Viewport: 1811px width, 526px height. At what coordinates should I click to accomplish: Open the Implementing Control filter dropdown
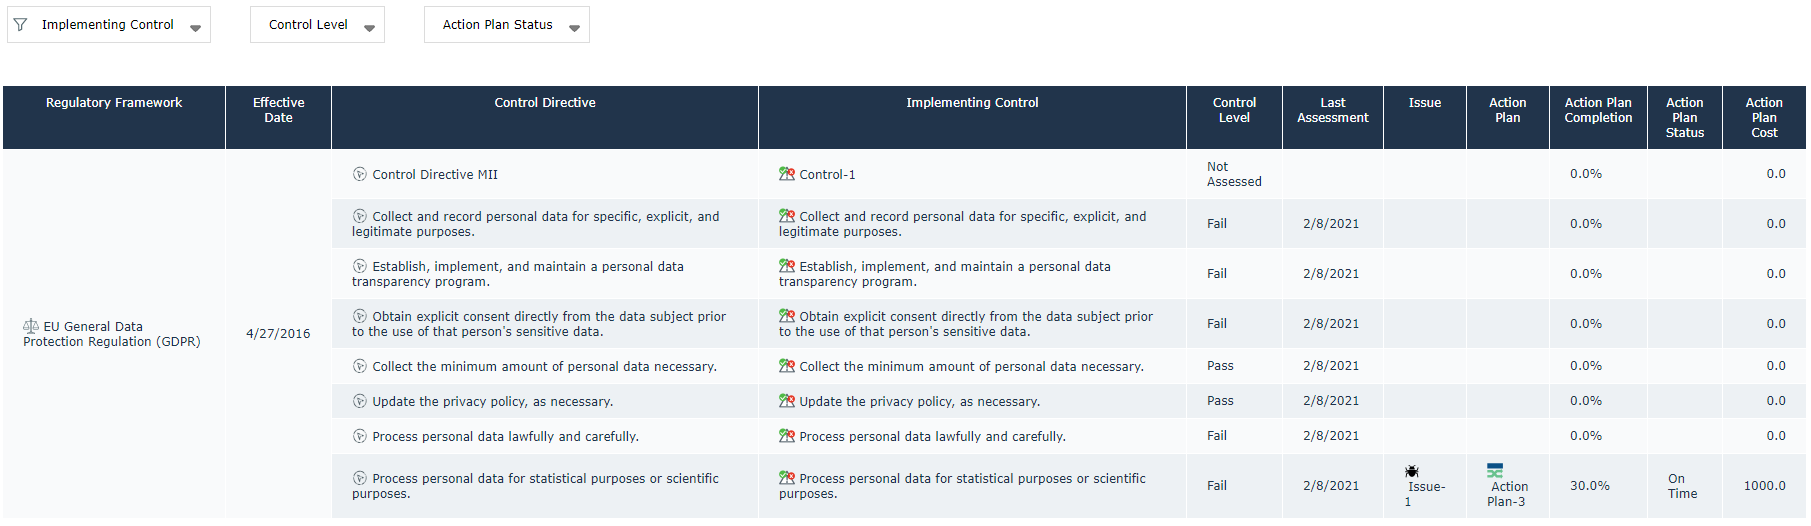click(196, 28)
